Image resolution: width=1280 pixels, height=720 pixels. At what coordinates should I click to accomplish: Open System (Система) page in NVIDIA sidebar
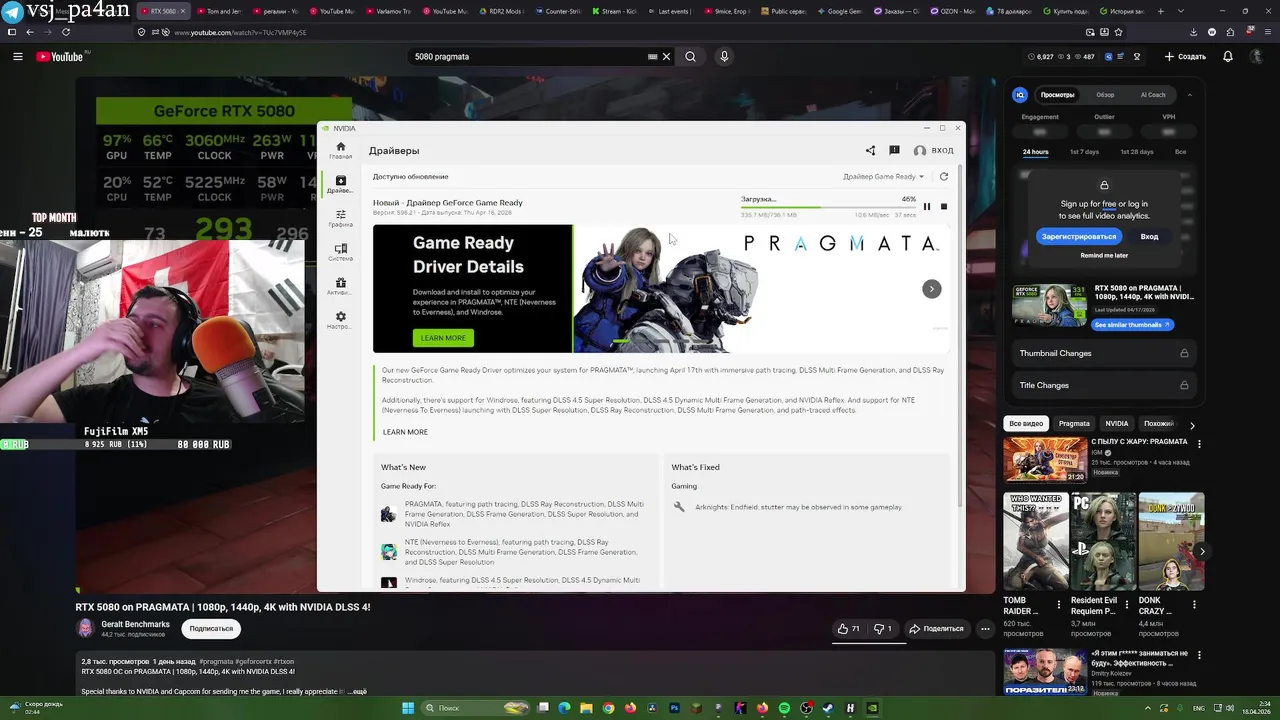pyautogui.click(x=340, y=252)
